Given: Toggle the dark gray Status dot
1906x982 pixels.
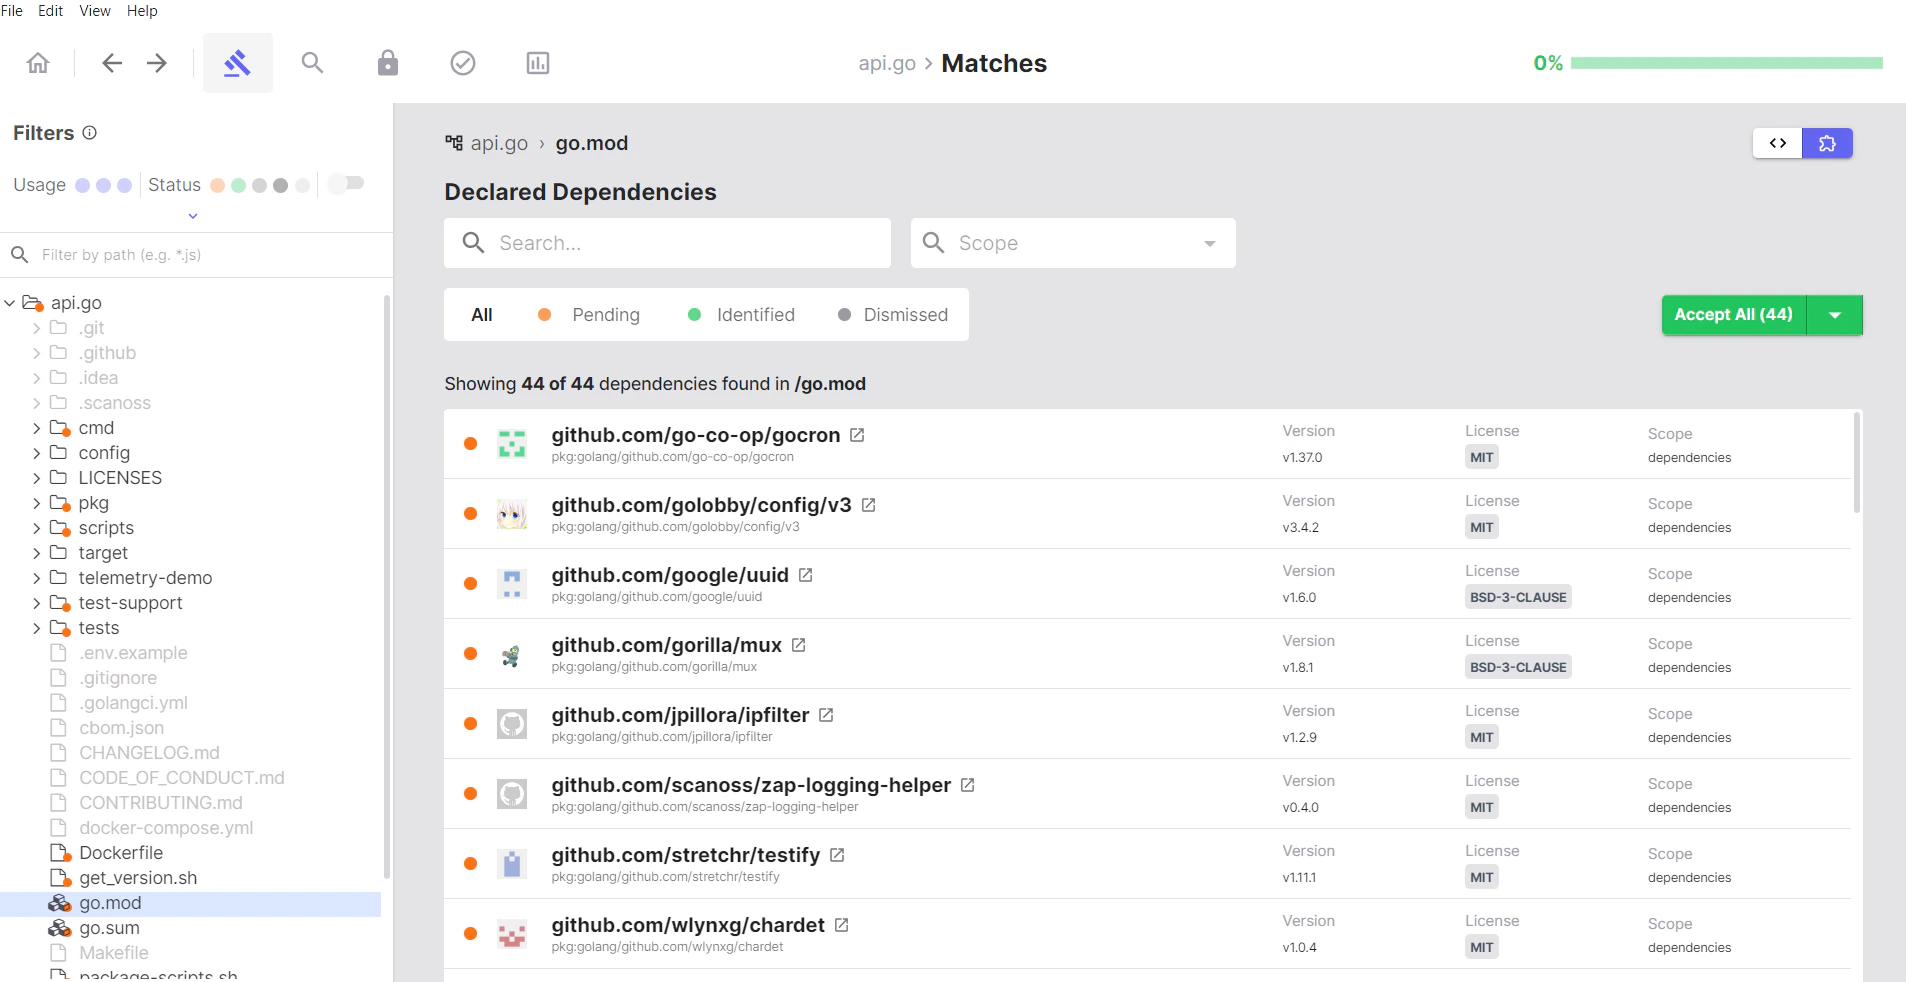Looking at the screenshot, I should (280, 185).
